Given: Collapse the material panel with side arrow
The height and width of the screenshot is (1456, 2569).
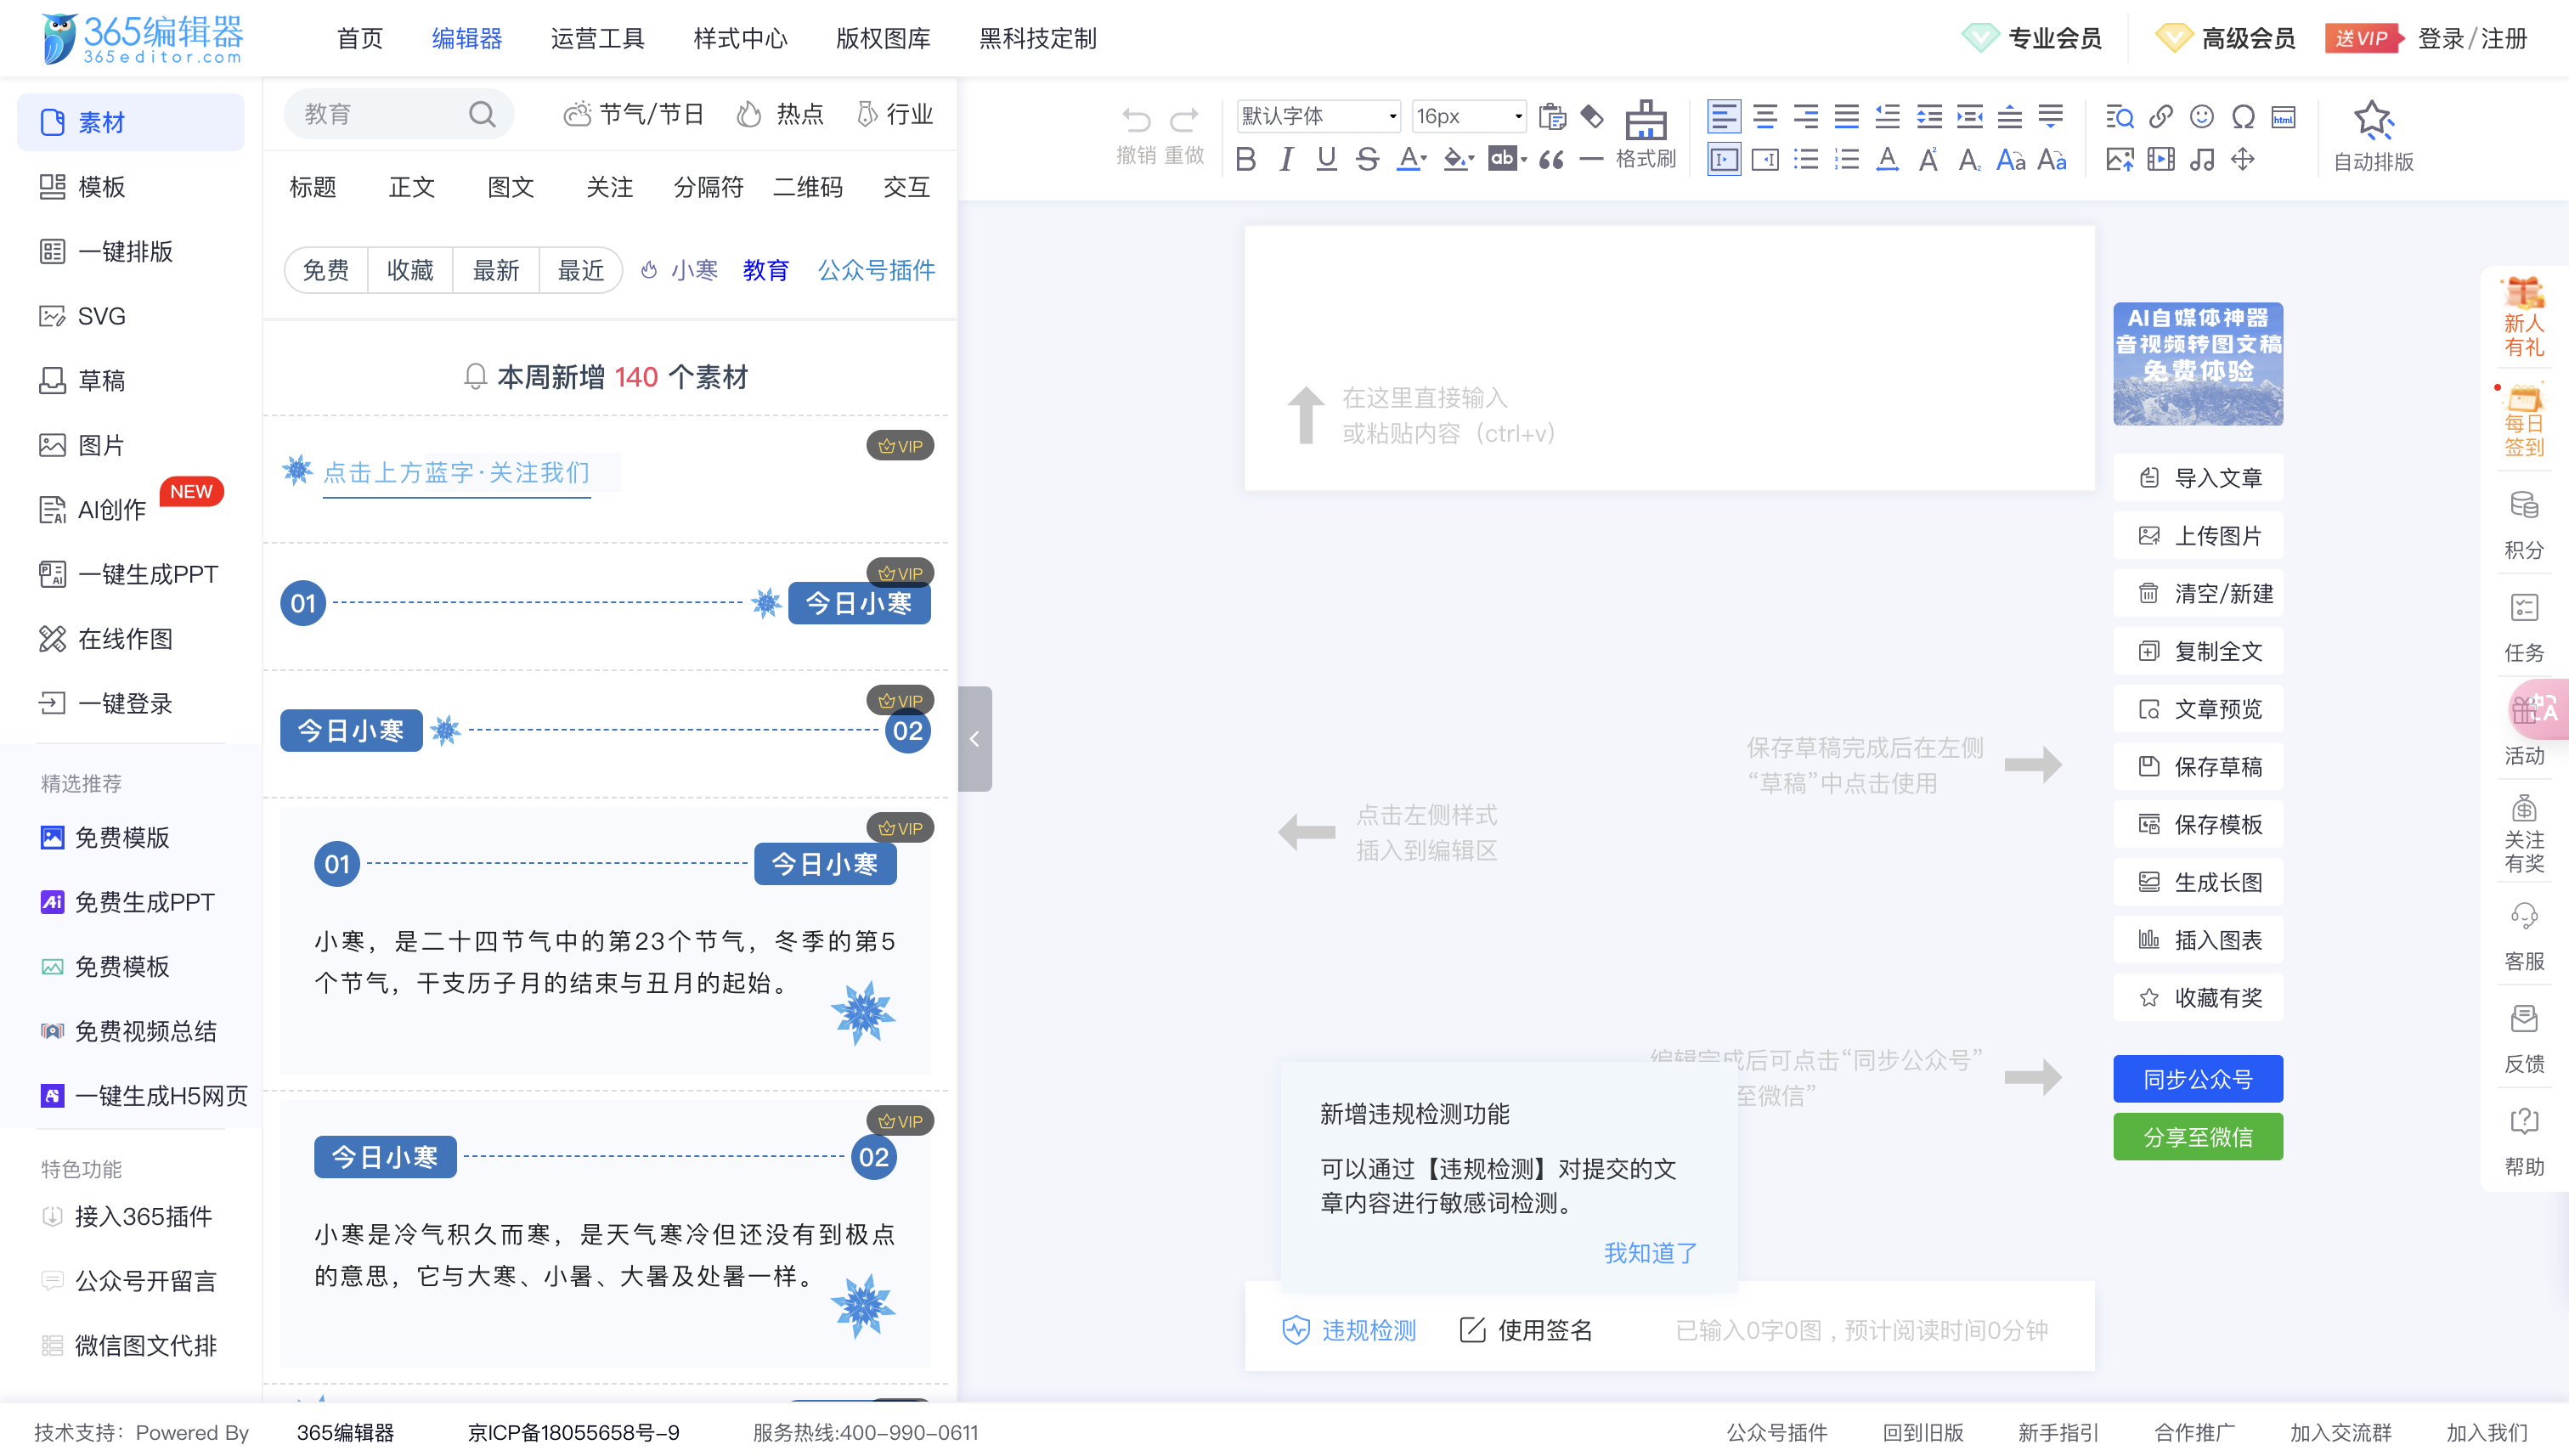Looking at the screenshot, I should pos(975,739).
